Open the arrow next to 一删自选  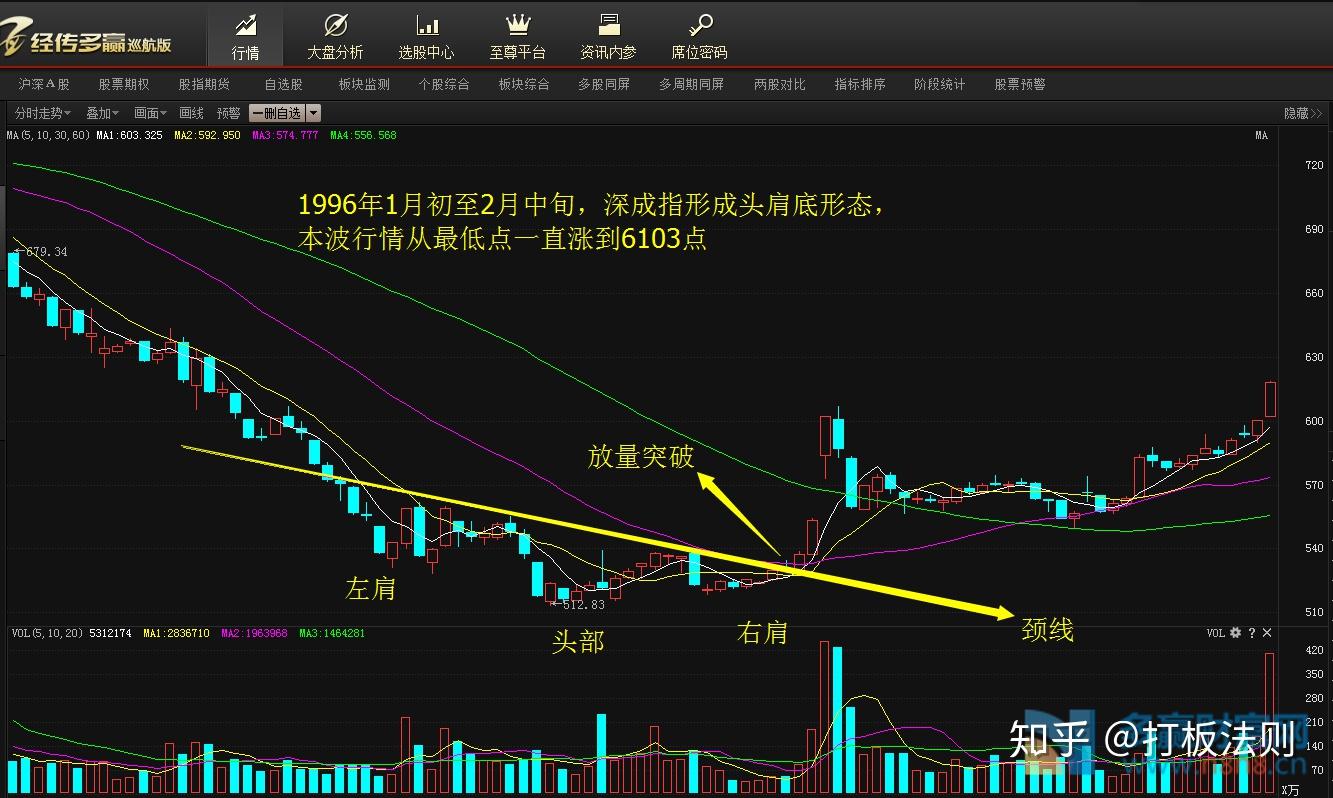tap(313, 113)
